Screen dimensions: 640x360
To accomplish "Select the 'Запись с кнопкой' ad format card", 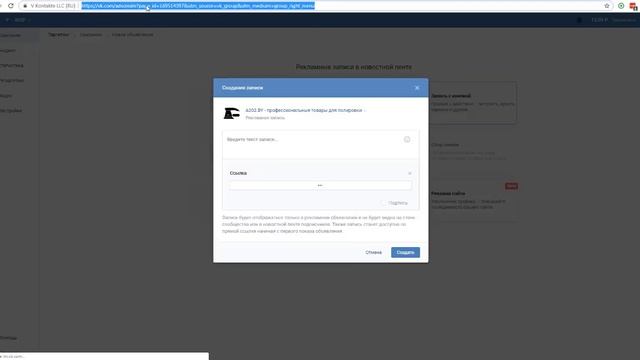I will (x=473, y=102).
